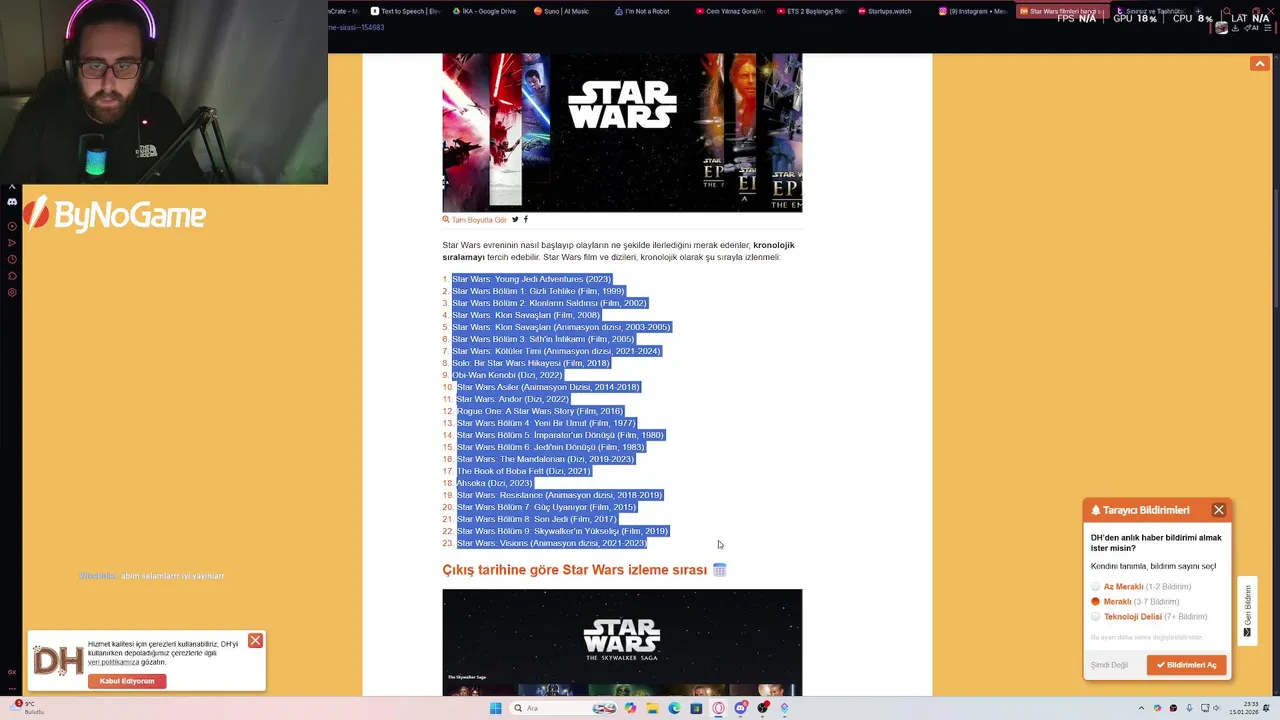Share the article on Twitter

point(515,219)
